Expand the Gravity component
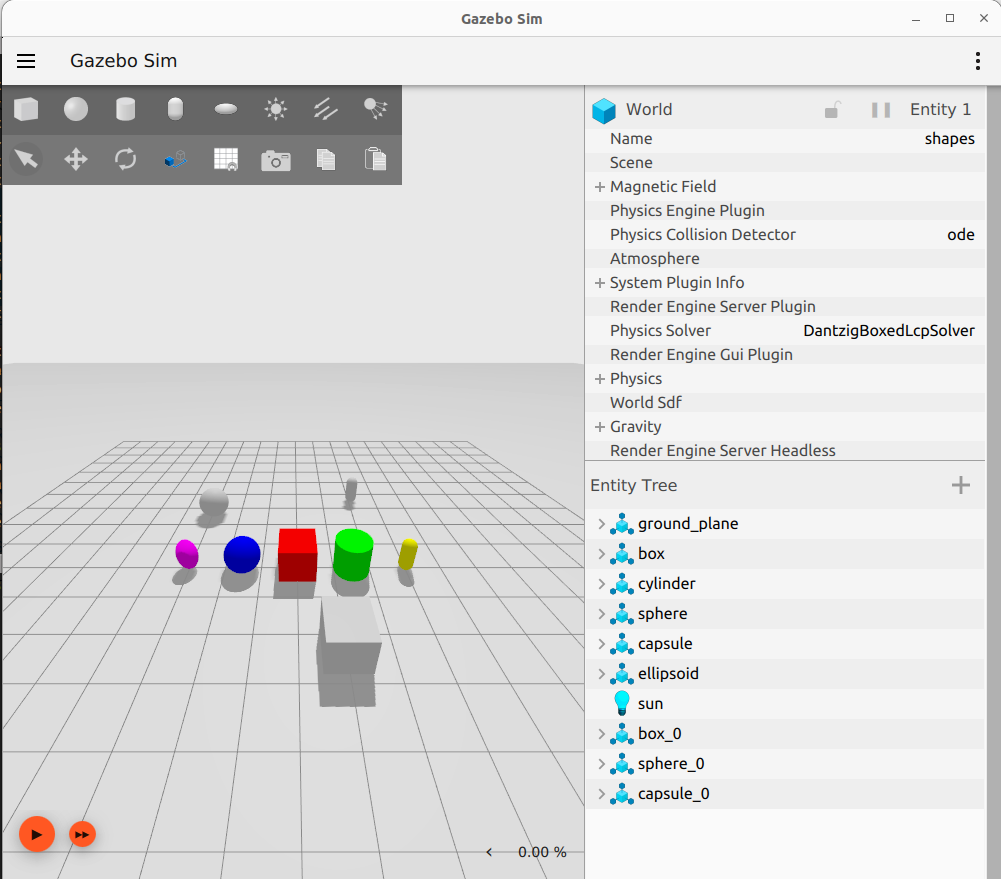Viewport: 1001px width, 879px height. pyautogui.click(x=599, y=427)
